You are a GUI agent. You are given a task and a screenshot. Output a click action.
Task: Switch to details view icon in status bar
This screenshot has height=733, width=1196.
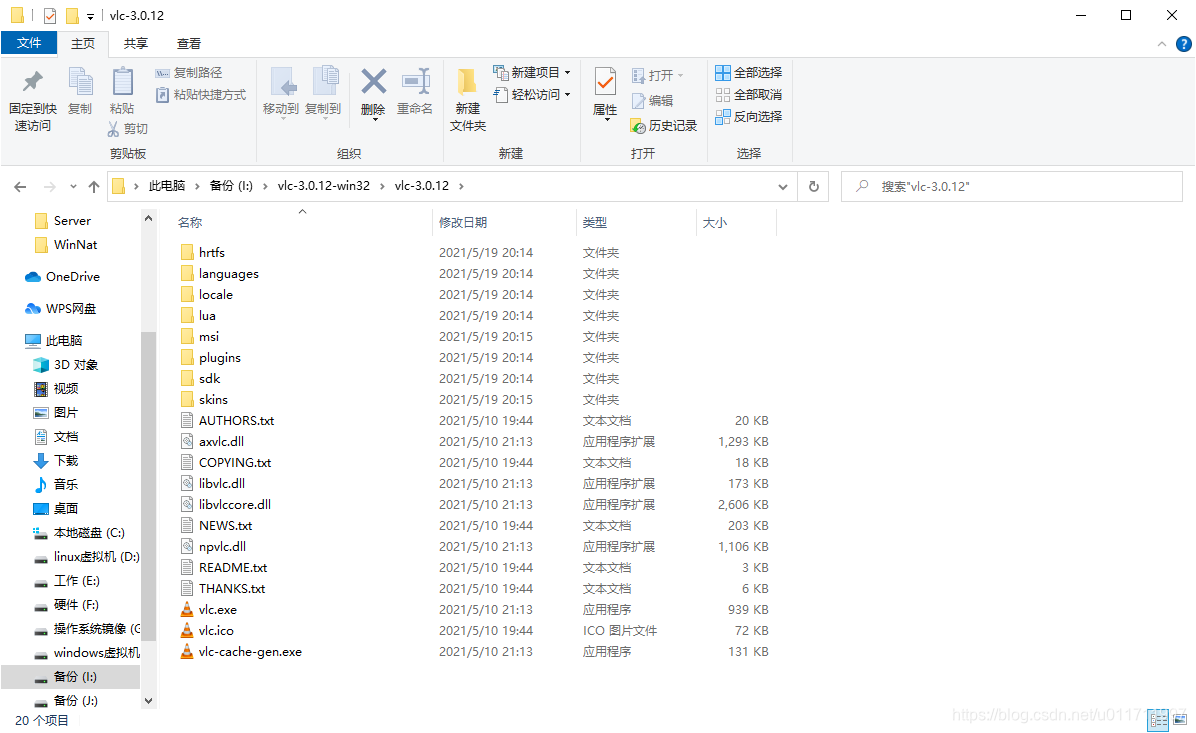click(x=1159, y=719)
